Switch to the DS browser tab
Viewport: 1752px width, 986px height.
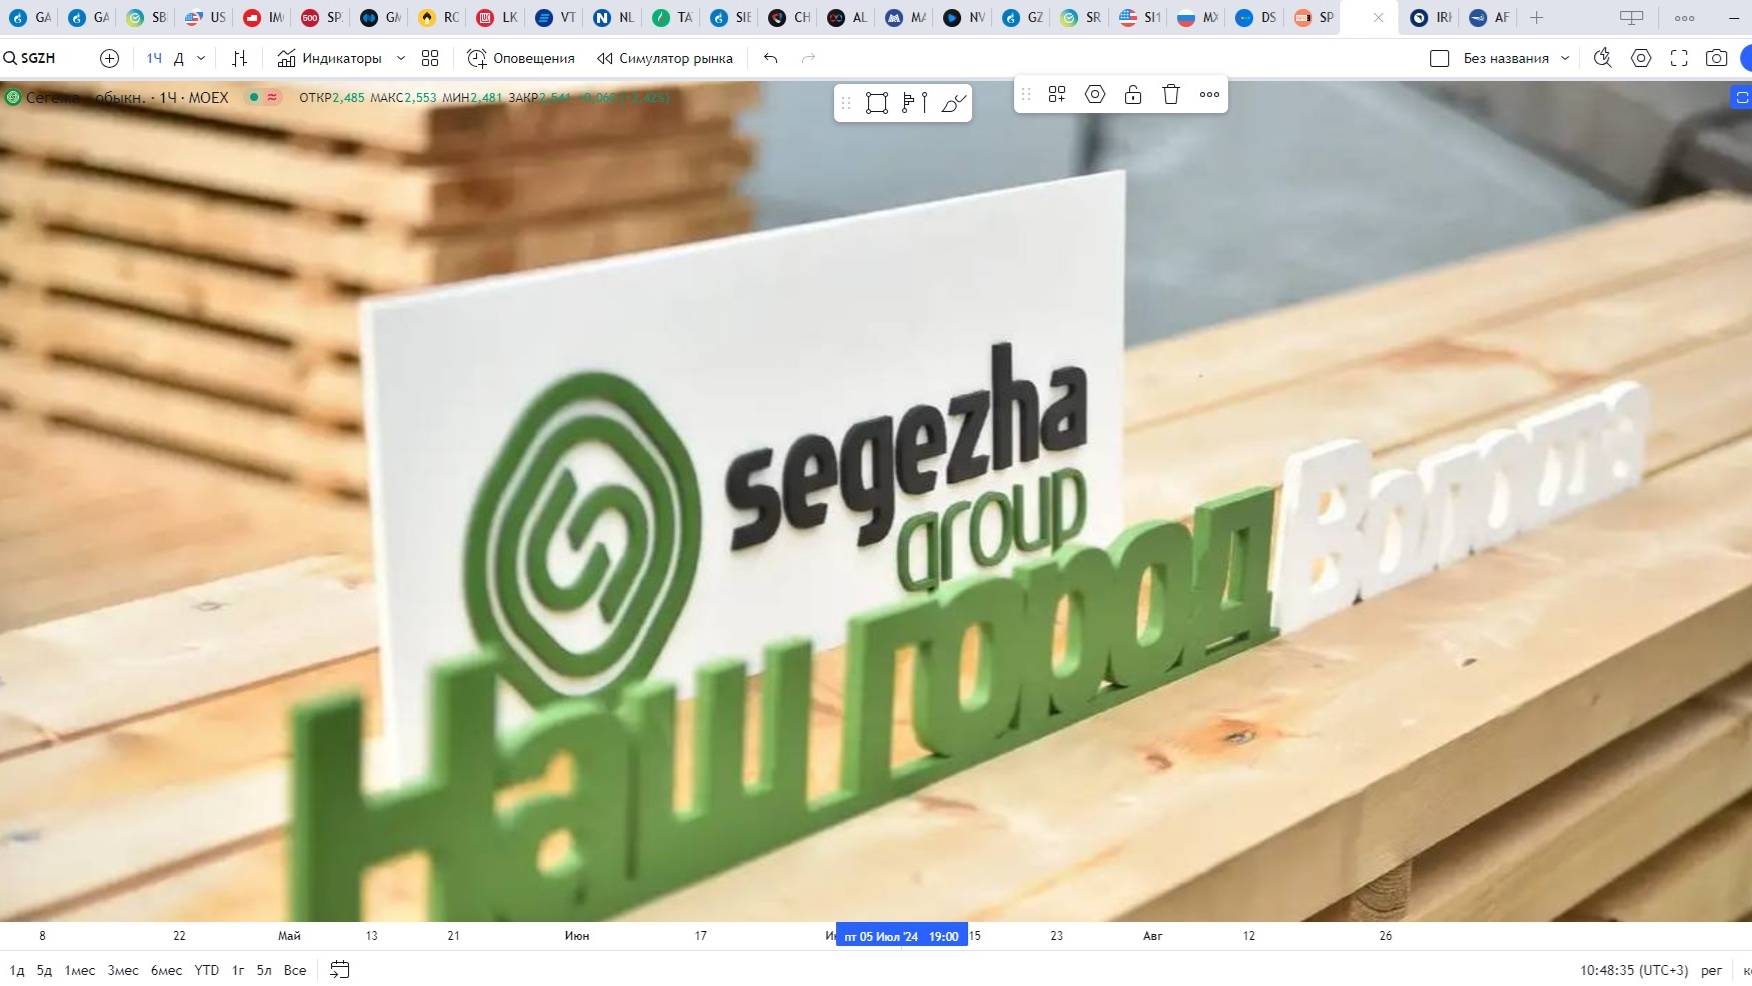click(1257, 17)
